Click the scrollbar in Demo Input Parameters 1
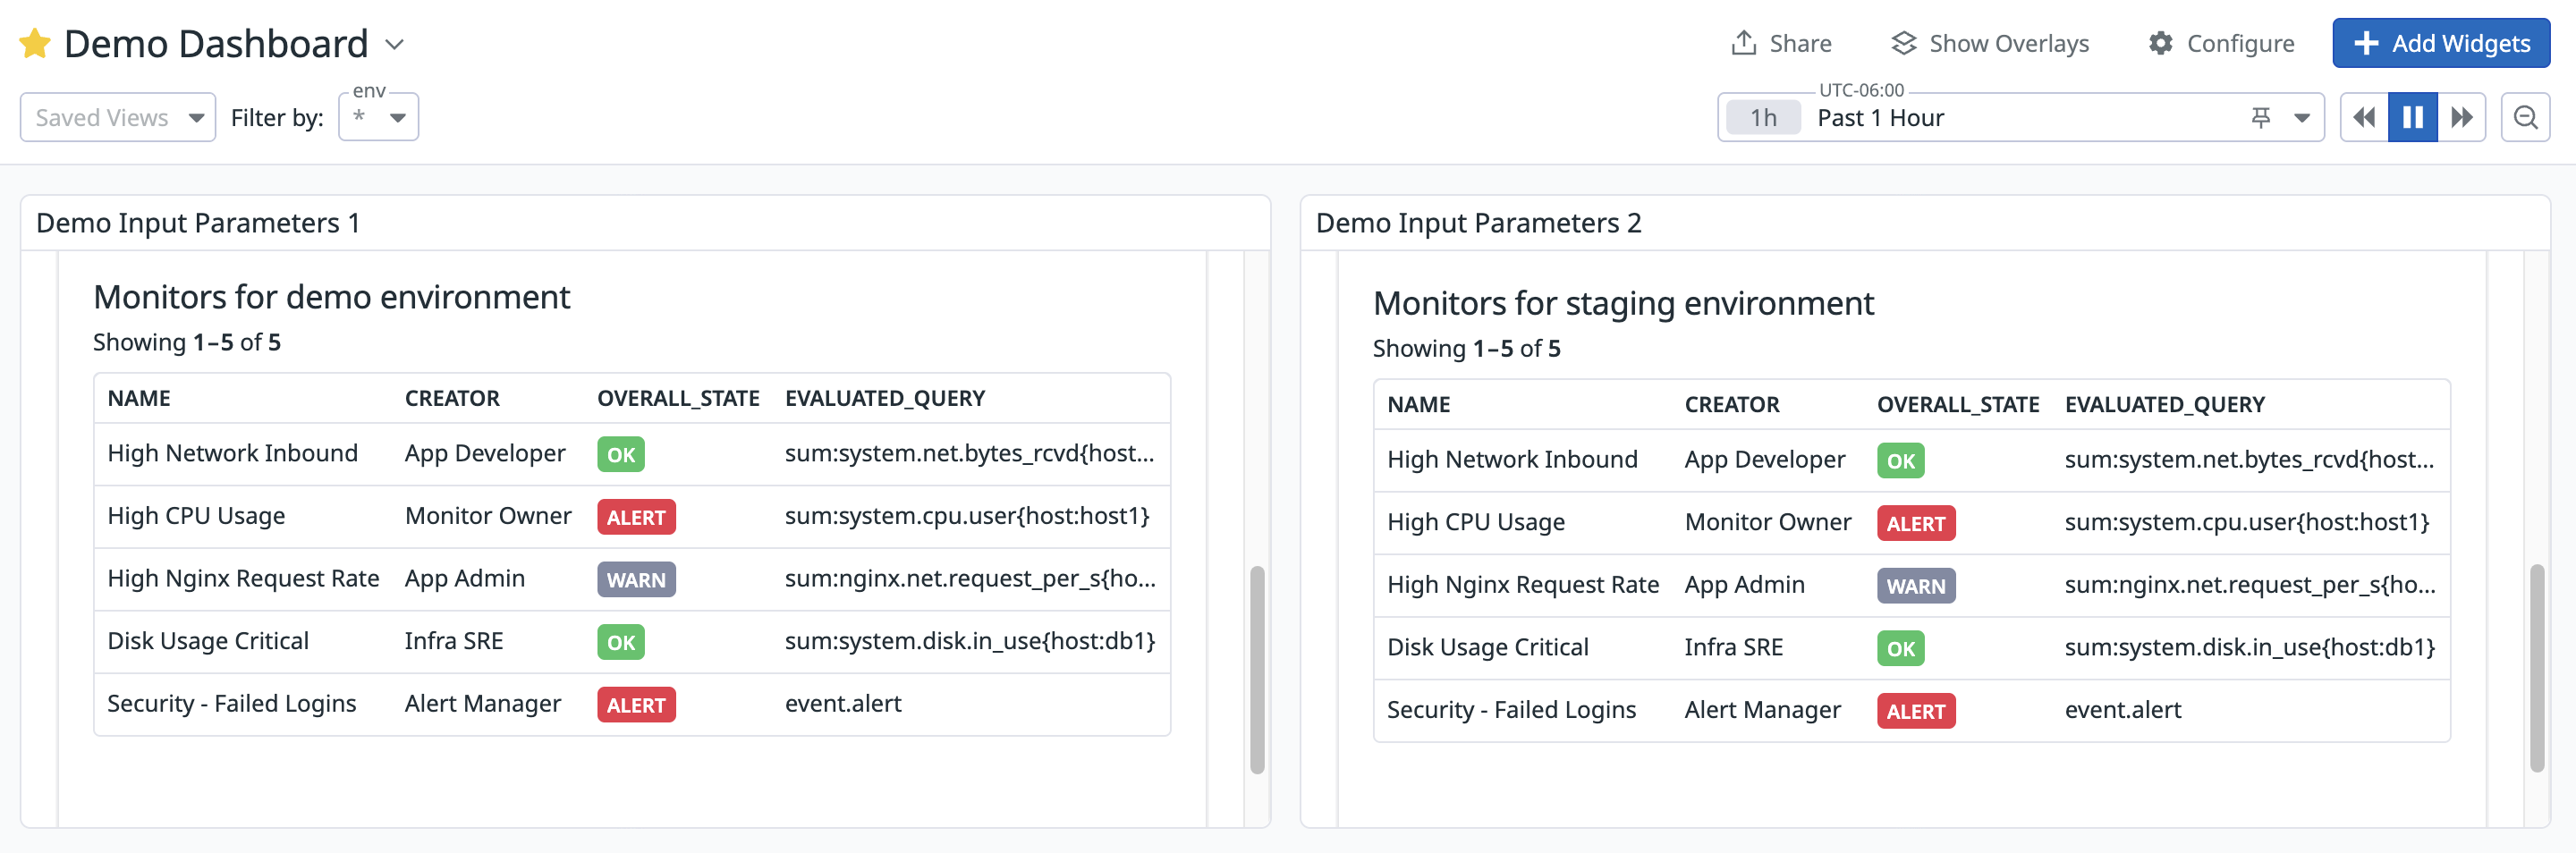 tap(1257, 670)
